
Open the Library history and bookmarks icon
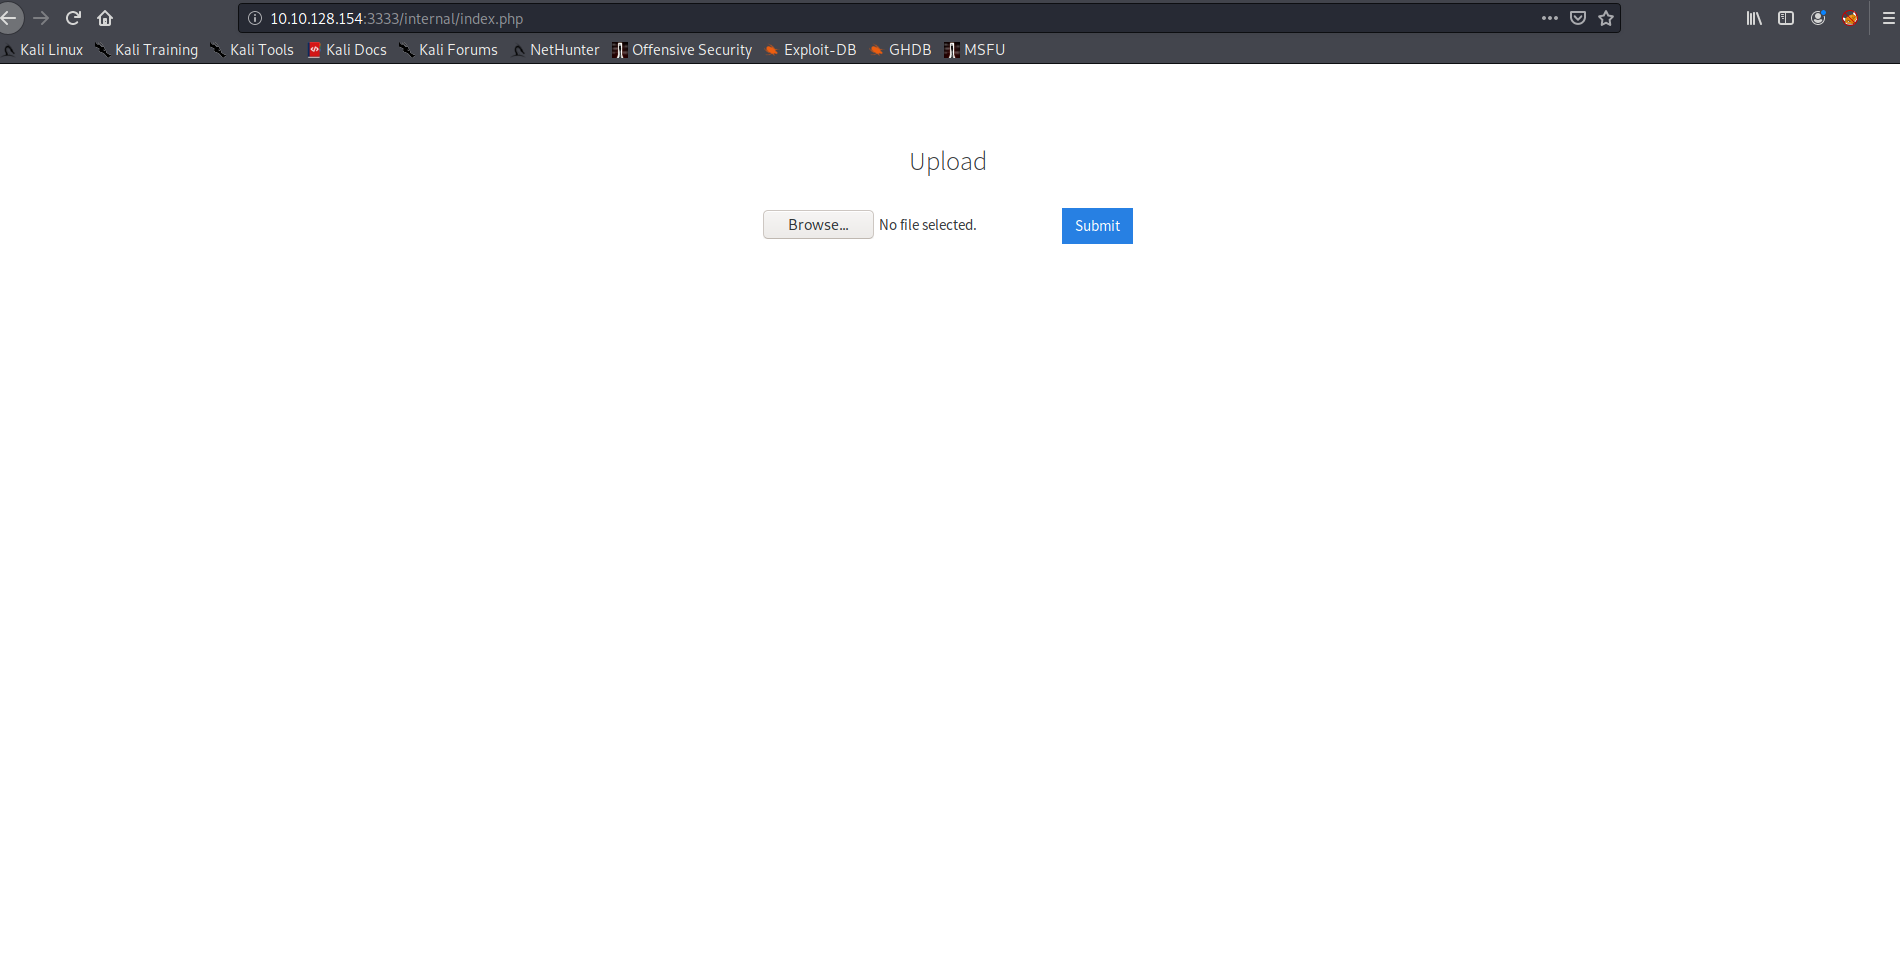point(1754,18)
